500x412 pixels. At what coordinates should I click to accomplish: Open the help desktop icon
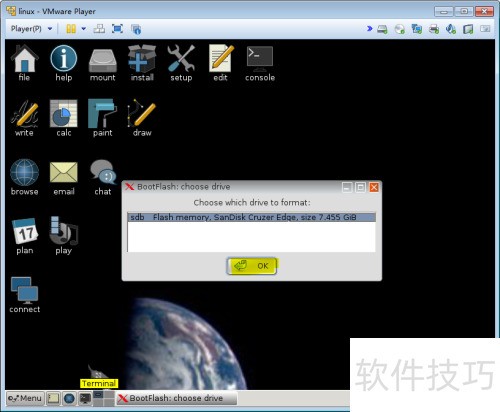point(64,63)
